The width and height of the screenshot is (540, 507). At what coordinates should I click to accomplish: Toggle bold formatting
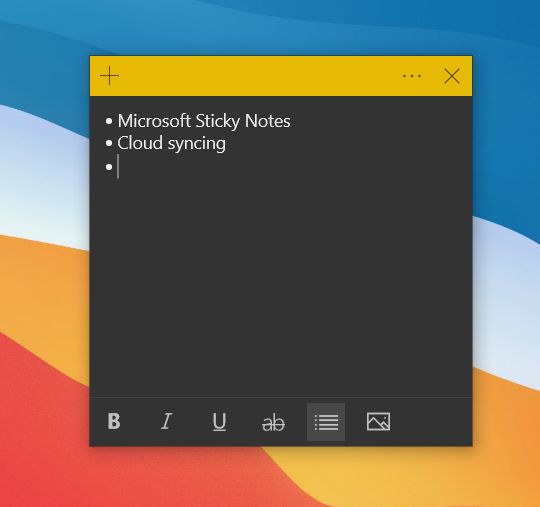tap(114, 421)
